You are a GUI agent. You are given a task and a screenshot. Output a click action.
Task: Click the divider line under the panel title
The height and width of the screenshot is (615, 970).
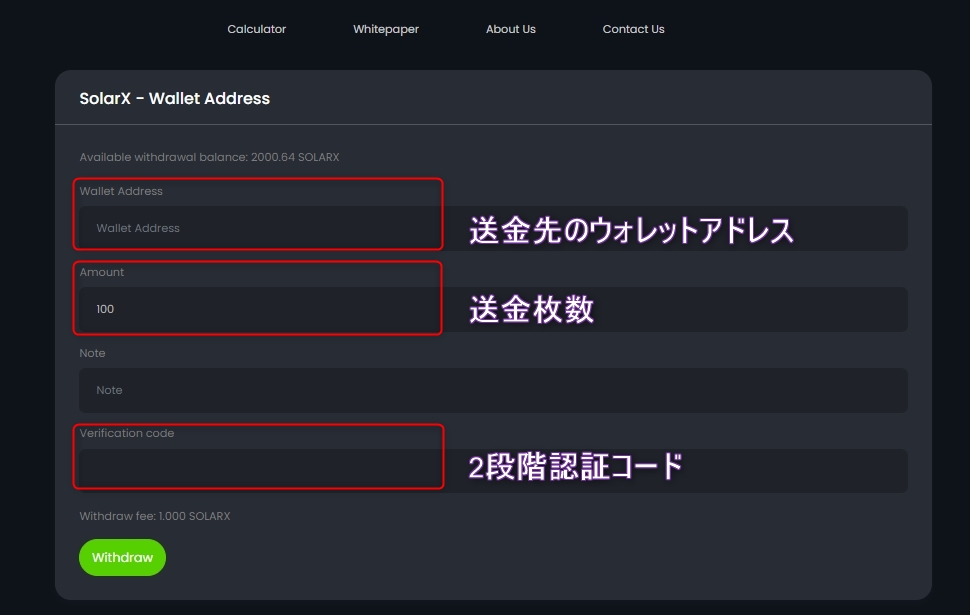(492, 125)
